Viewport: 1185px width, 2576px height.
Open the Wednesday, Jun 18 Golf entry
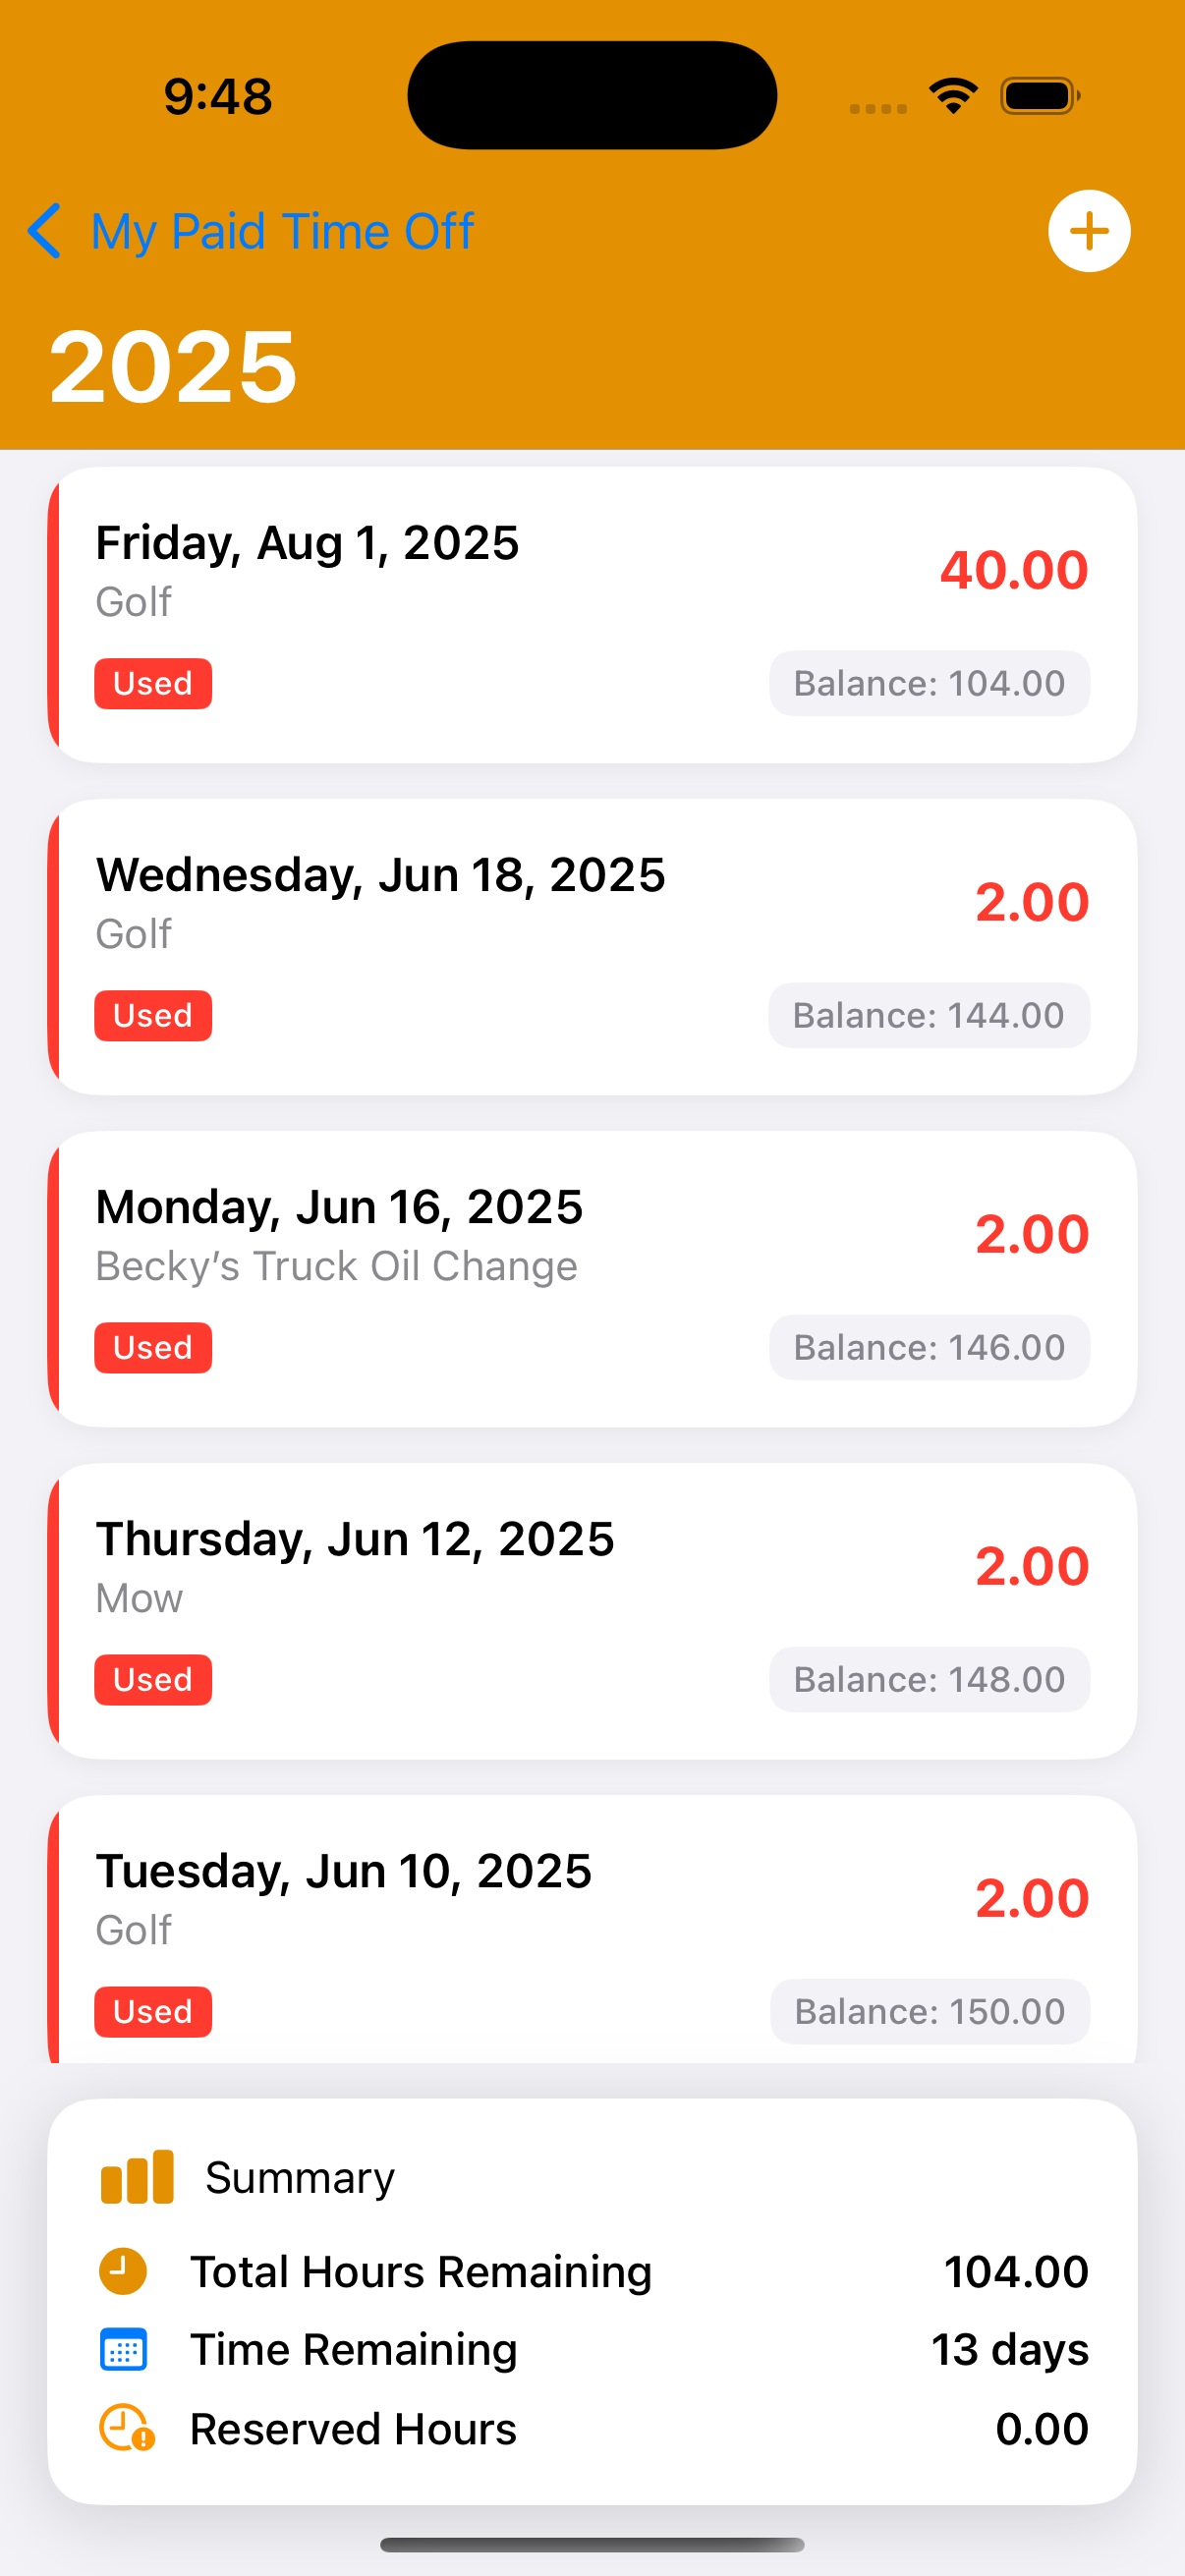[590, 946]
